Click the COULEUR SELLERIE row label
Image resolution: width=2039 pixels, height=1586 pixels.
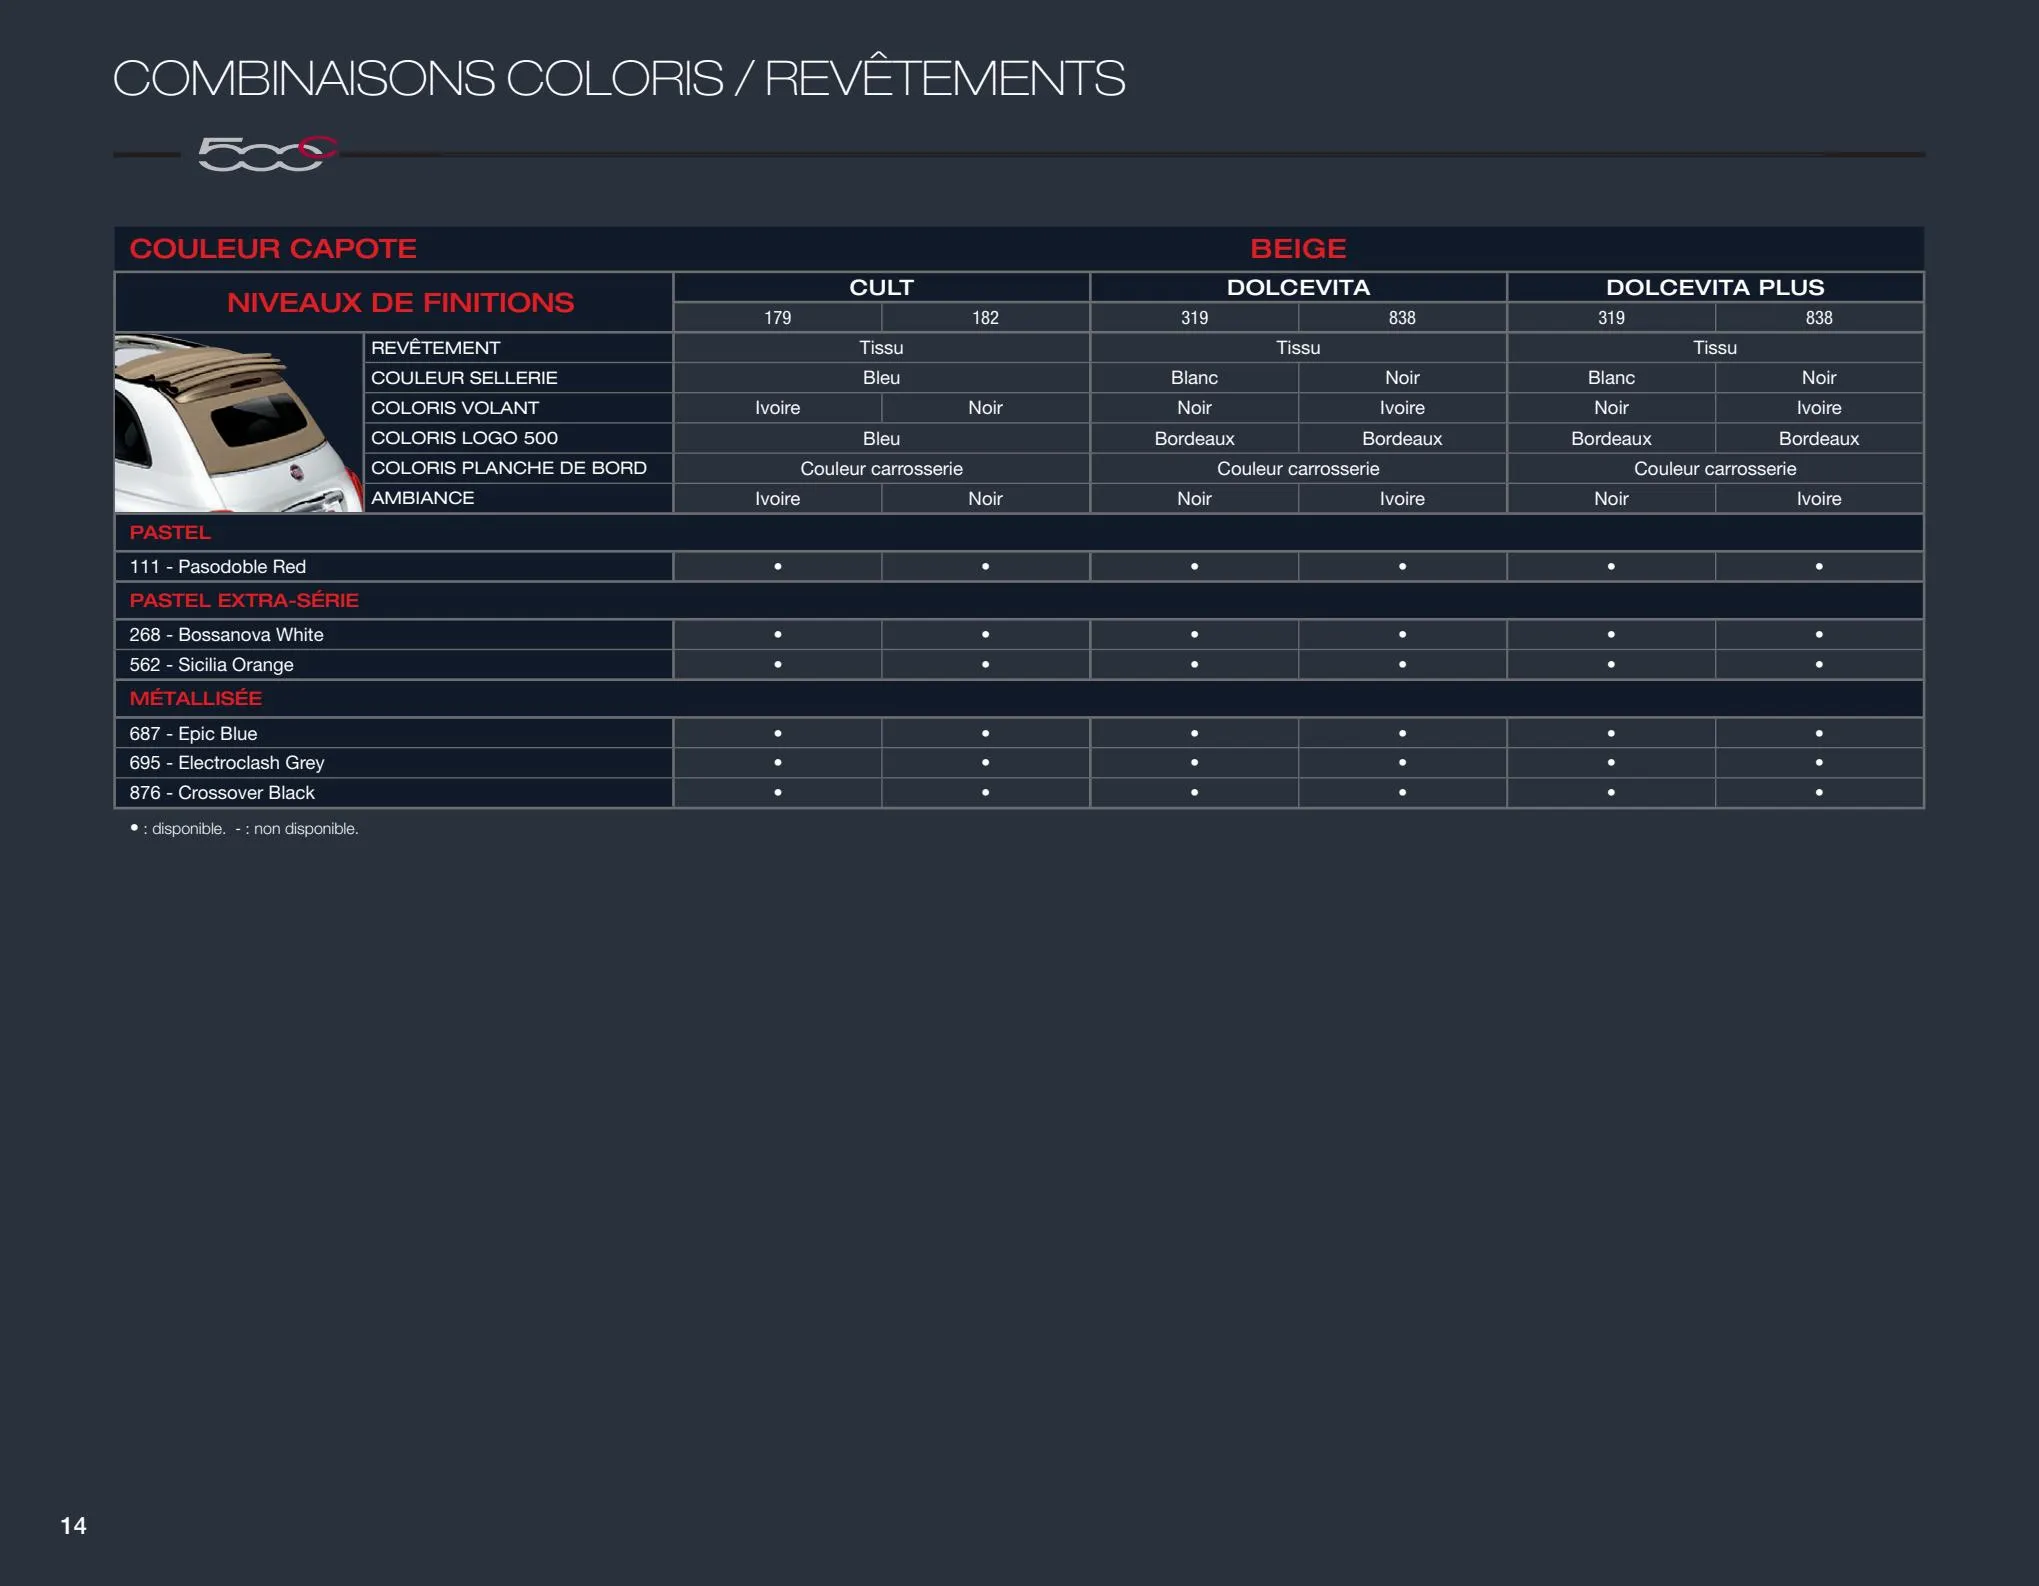[464, 378]
